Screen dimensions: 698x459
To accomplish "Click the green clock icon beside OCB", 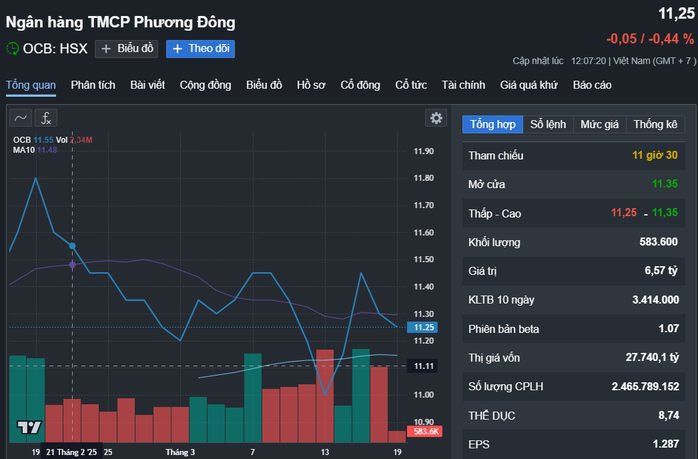I will click(x=12, y=49).
